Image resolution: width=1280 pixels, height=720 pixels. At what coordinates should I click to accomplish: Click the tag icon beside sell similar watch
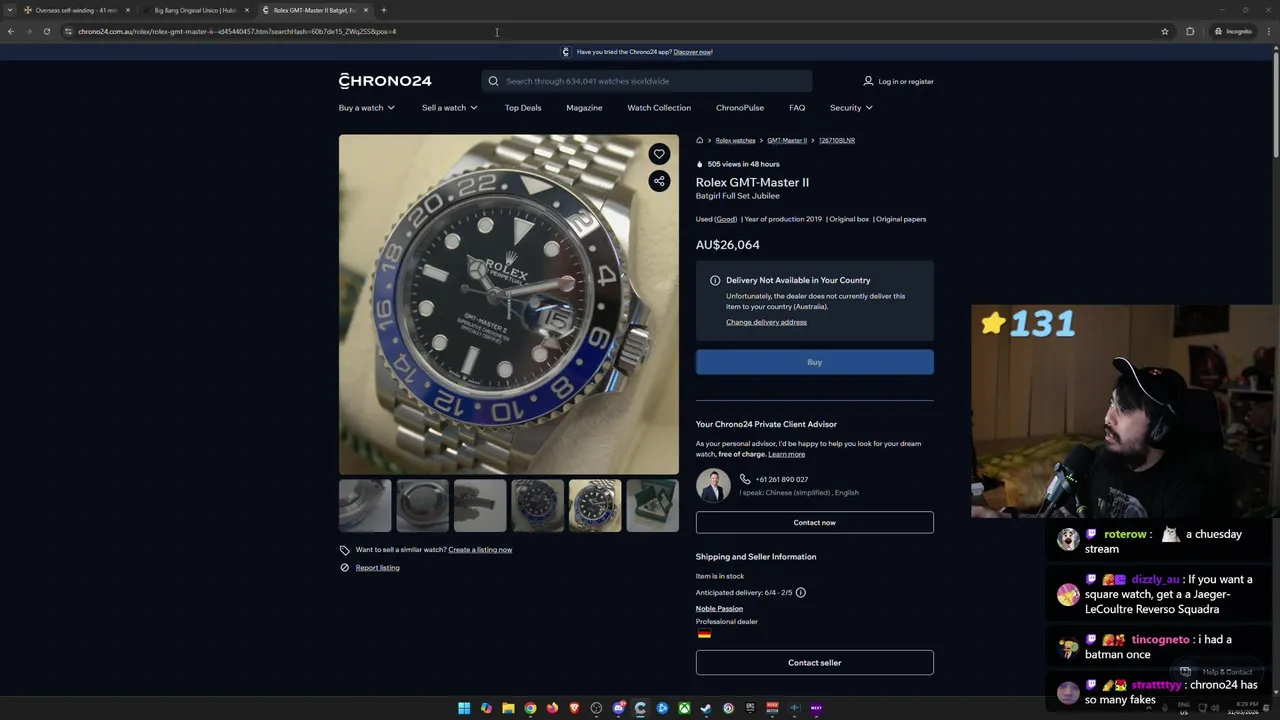tap(344, 550)
